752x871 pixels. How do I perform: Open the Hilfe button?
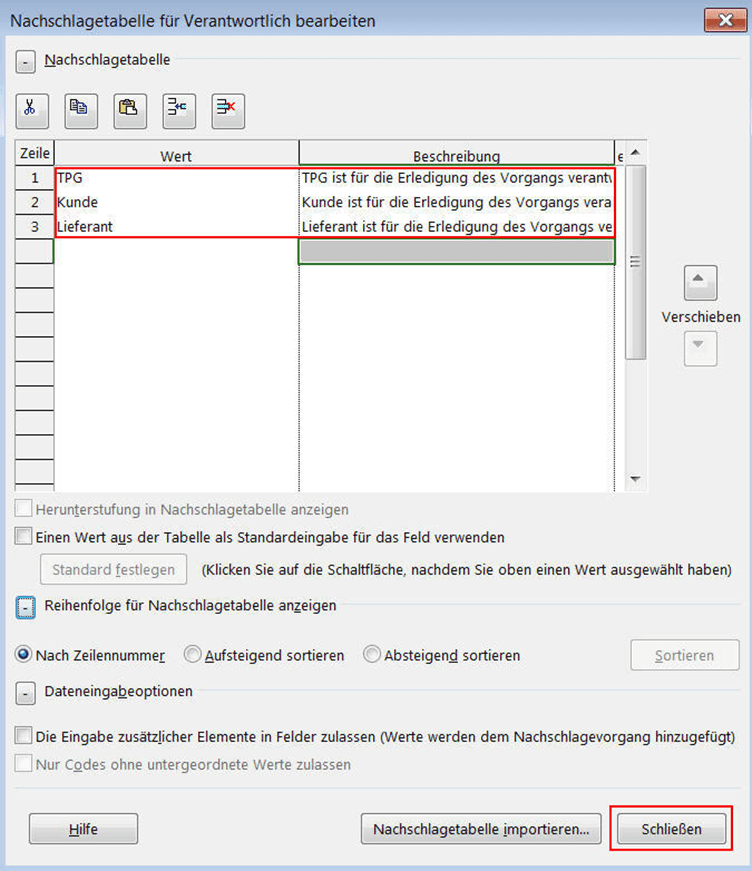pos(83,829)
